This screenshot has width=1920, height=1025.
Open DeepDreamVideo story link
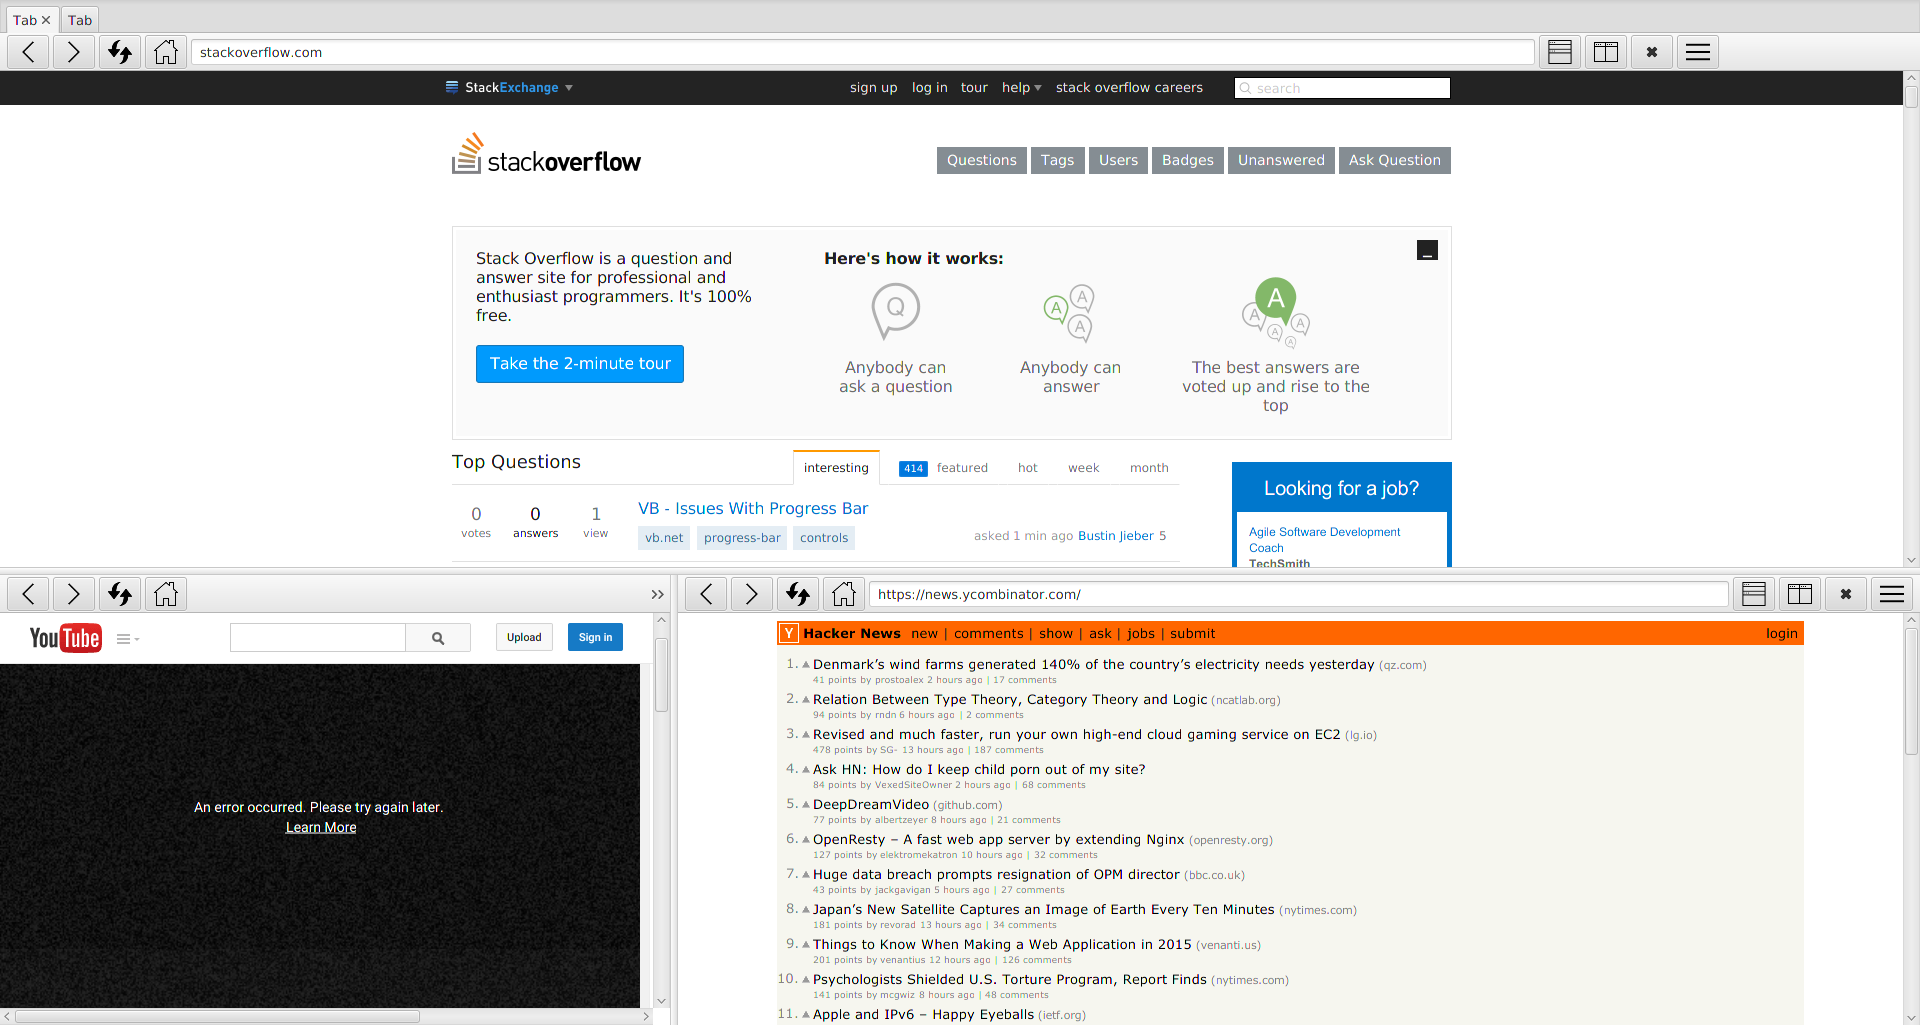(871, 804)
